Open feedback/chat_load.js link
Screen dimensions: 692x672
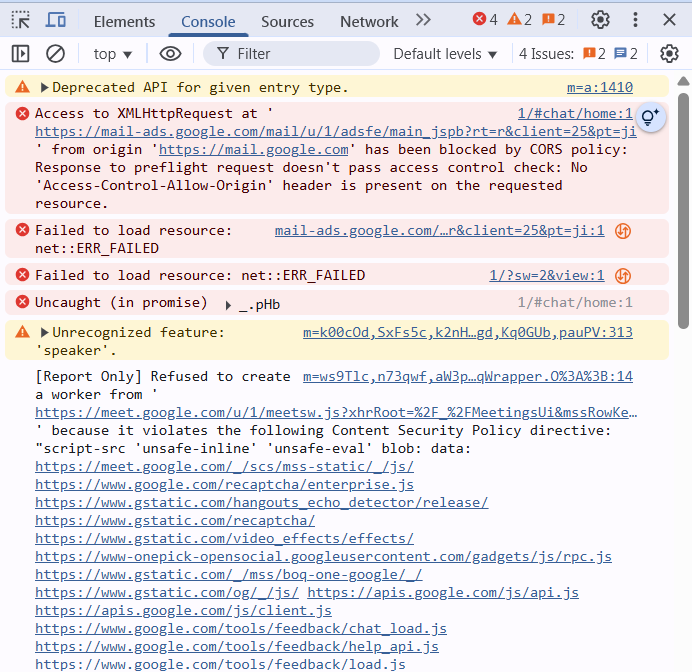(x=241, y=629)
